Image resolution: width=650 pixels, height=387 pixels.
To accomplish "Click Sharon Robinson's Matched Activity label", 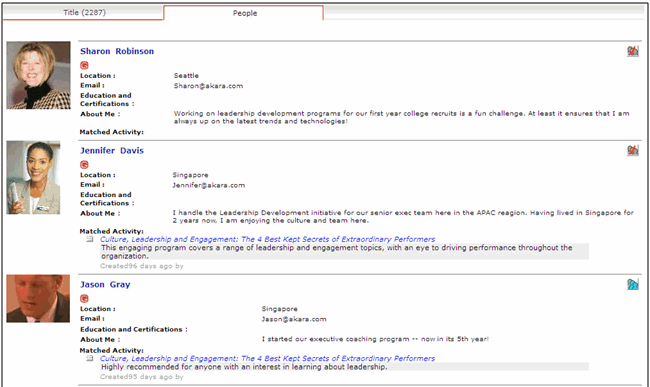I will click(112, 132).
